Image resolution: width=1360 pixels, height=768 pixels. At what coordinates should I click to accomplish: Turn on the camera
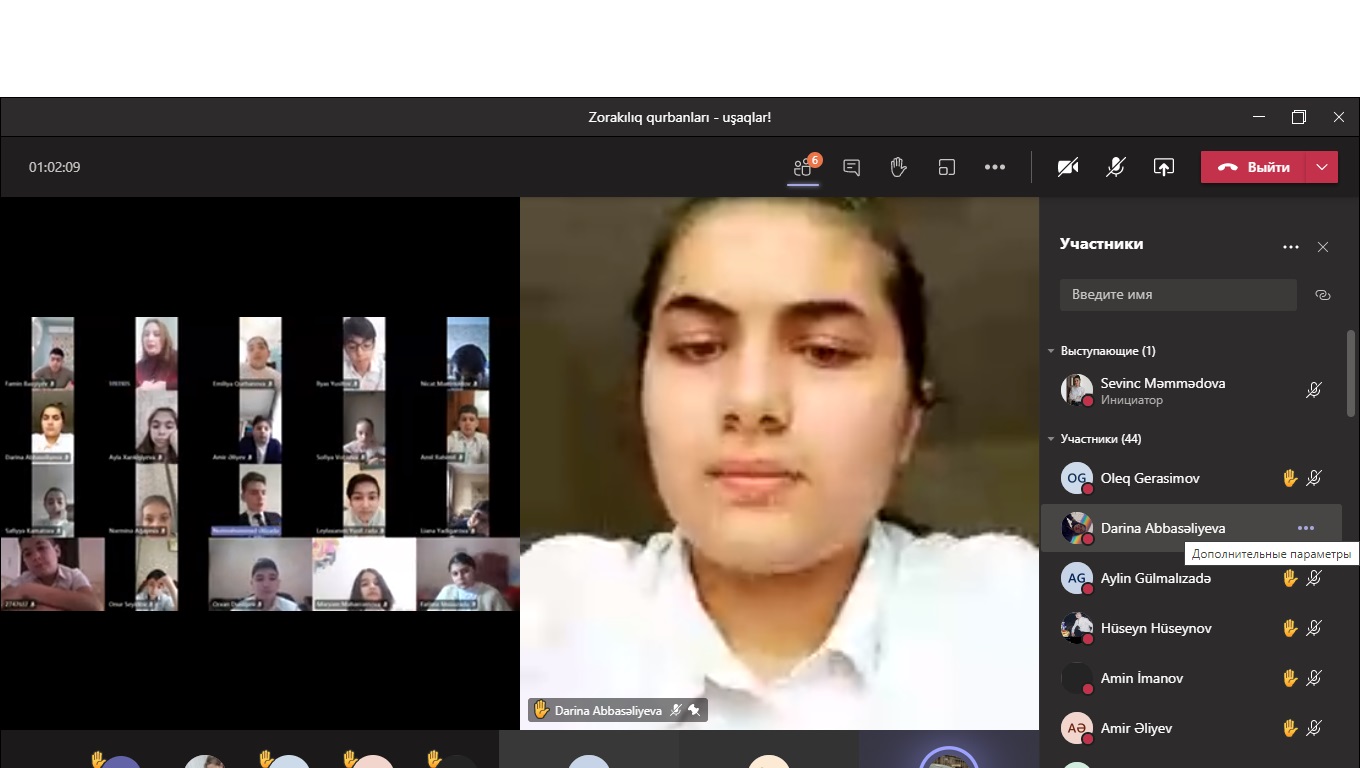click(1068, 167)
